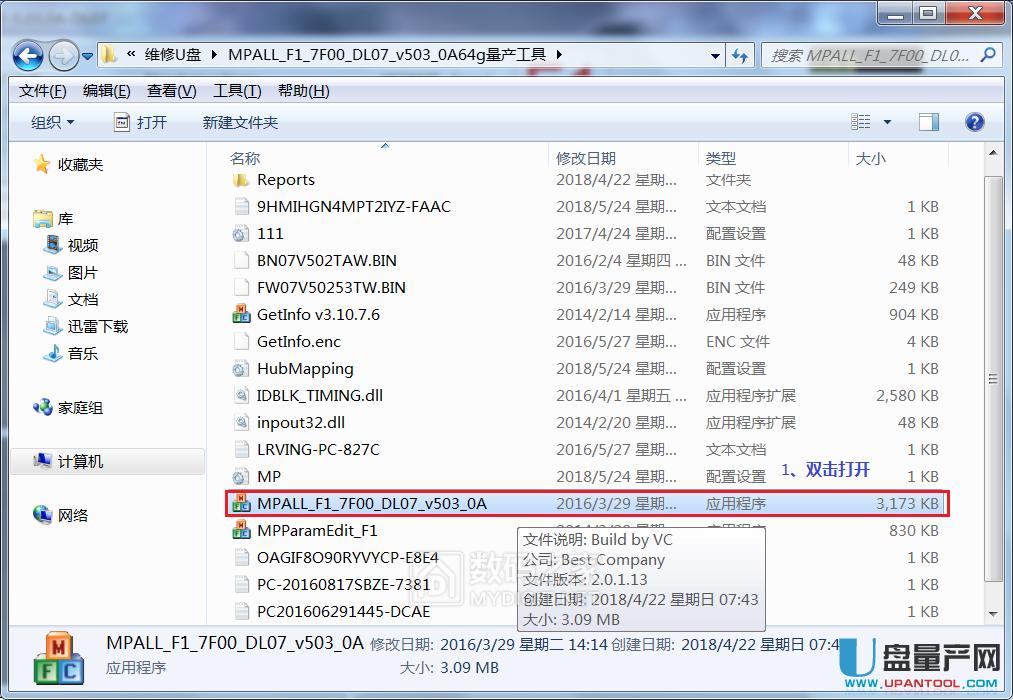Image resolution: width=1013 pixels, height=700 pixels.
Task: Click the MPALL_F1_7F00_DL07_v503_0A application icon
Action: 240,503
